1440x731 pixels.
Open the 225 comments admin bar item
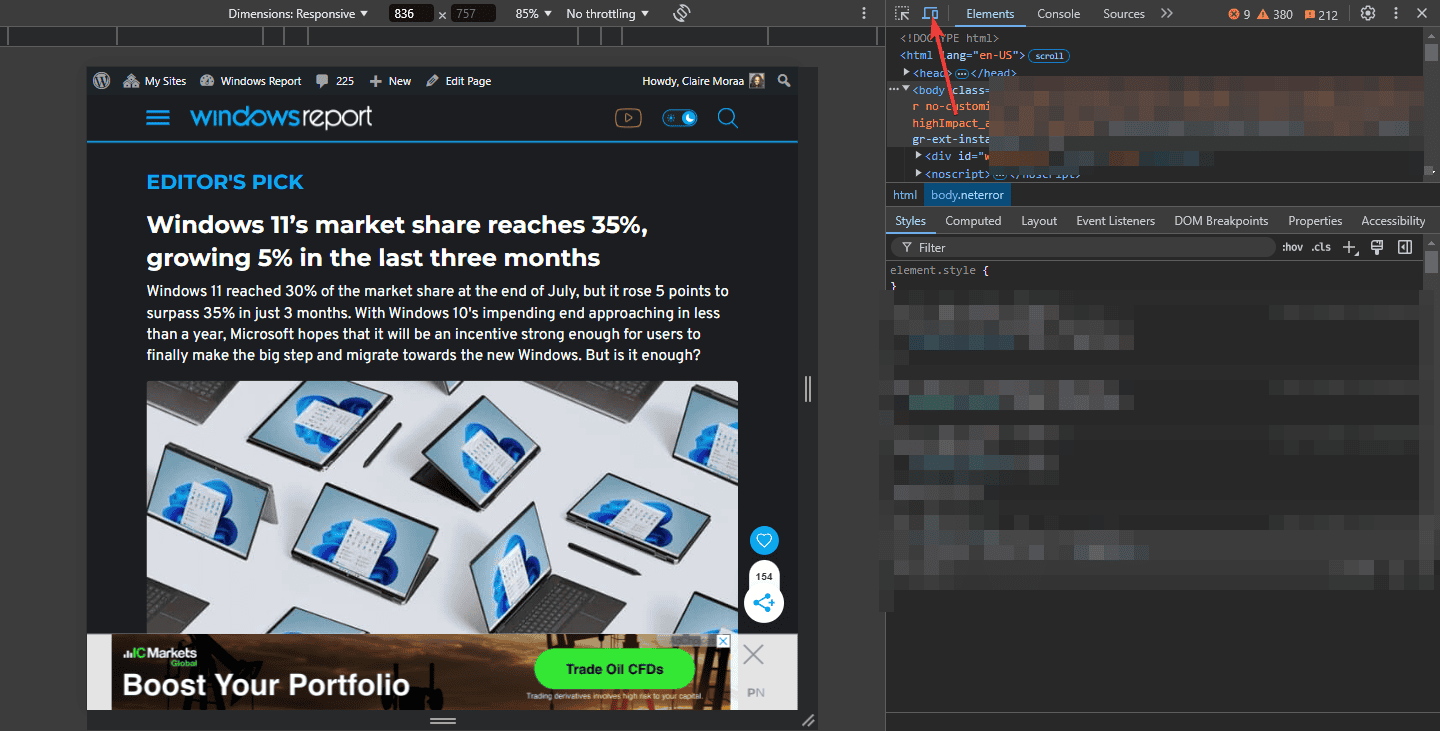point(334,81)
